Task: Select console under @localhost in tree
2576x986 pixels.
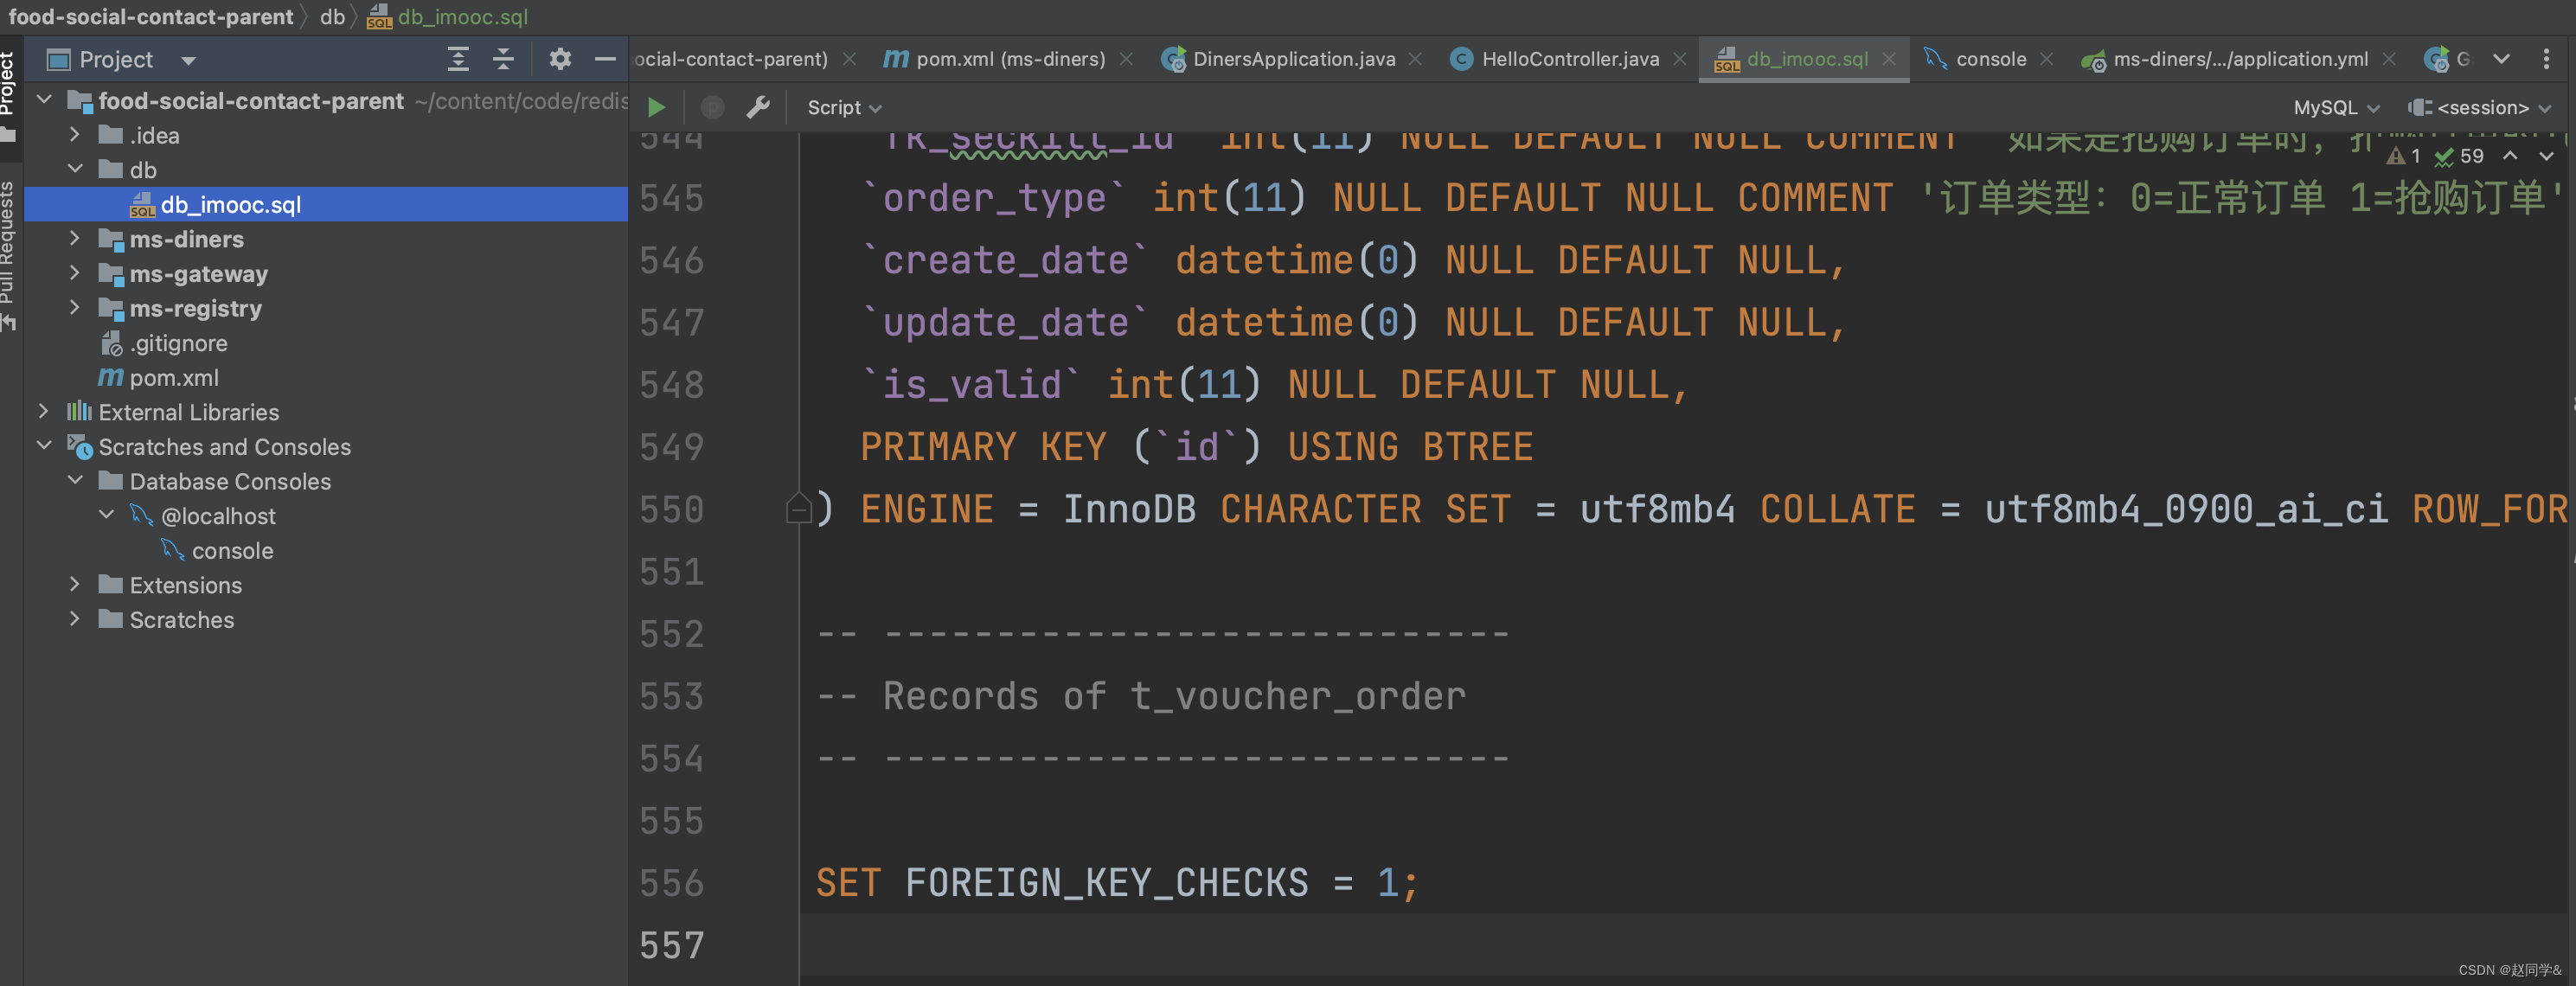Action: pos(232,550)
